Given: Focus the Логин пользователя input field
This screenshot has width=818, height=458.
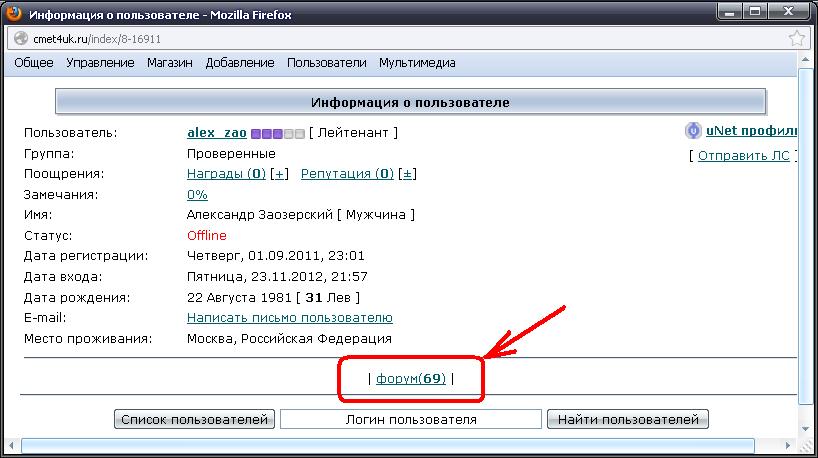Looking at the screenshot, I should click(411, 419).
